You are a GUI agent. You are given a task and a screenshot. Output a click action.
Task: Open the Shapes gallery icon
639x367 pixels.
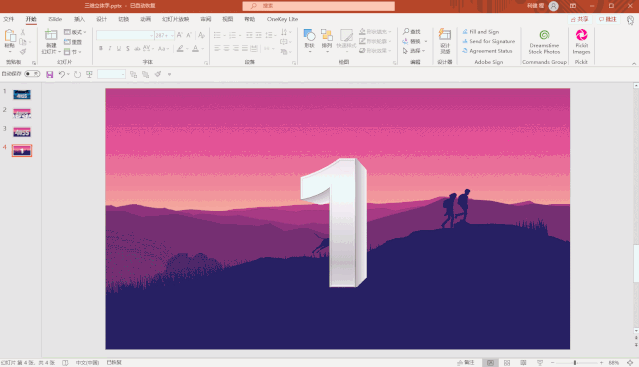point(309,35)
